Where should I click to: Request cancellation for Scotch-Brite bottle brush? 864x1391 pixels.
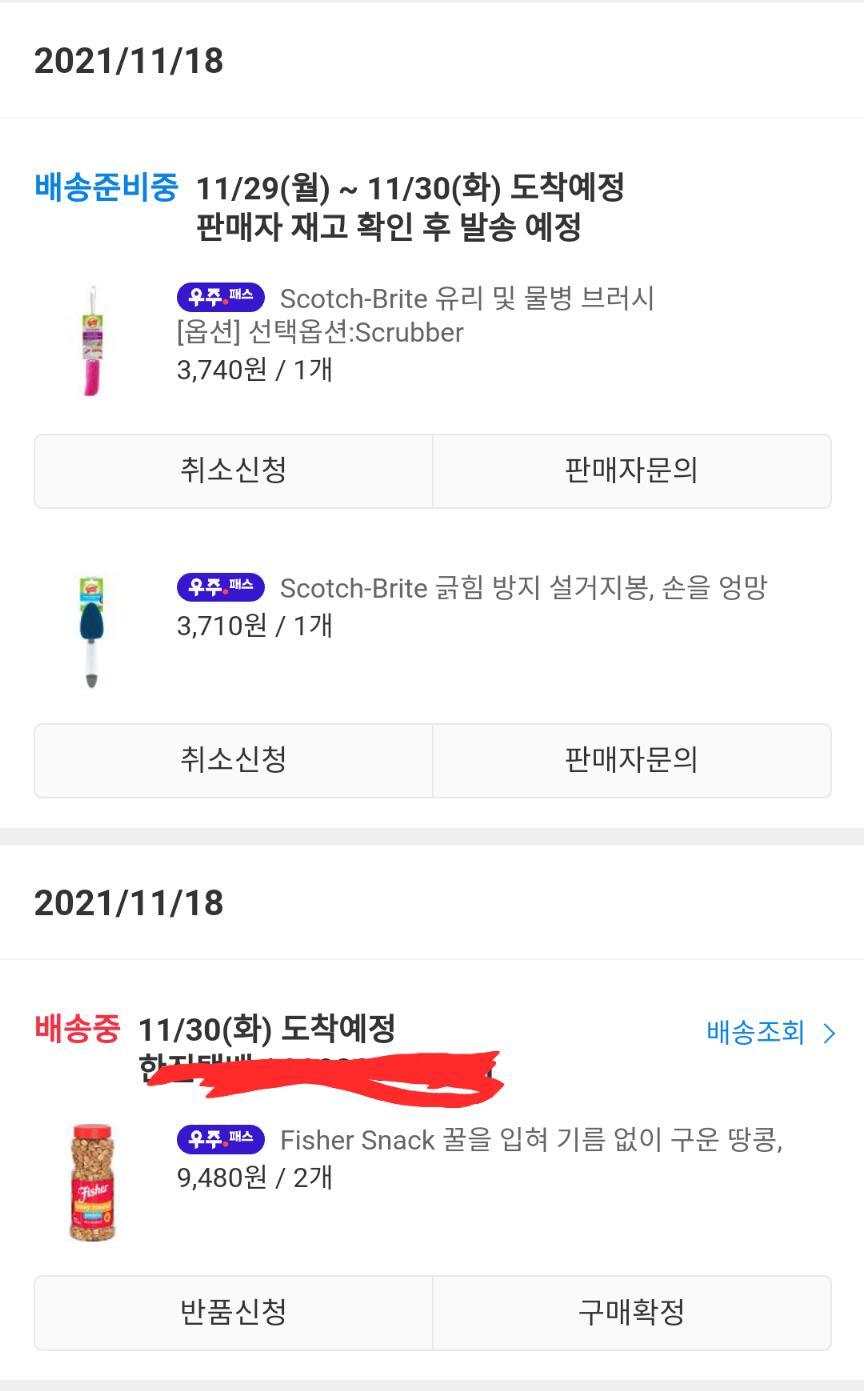pyautogui.click(x=233, y=471)
